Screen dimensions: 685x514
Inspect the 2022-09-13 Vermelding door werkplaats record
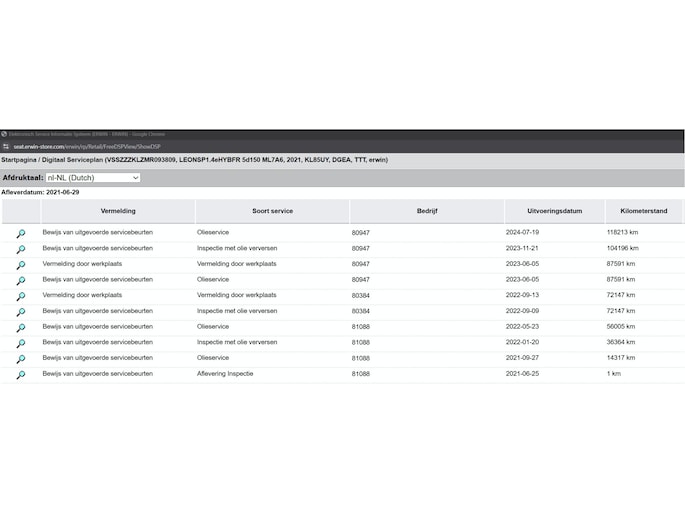(x=20, y=296)
